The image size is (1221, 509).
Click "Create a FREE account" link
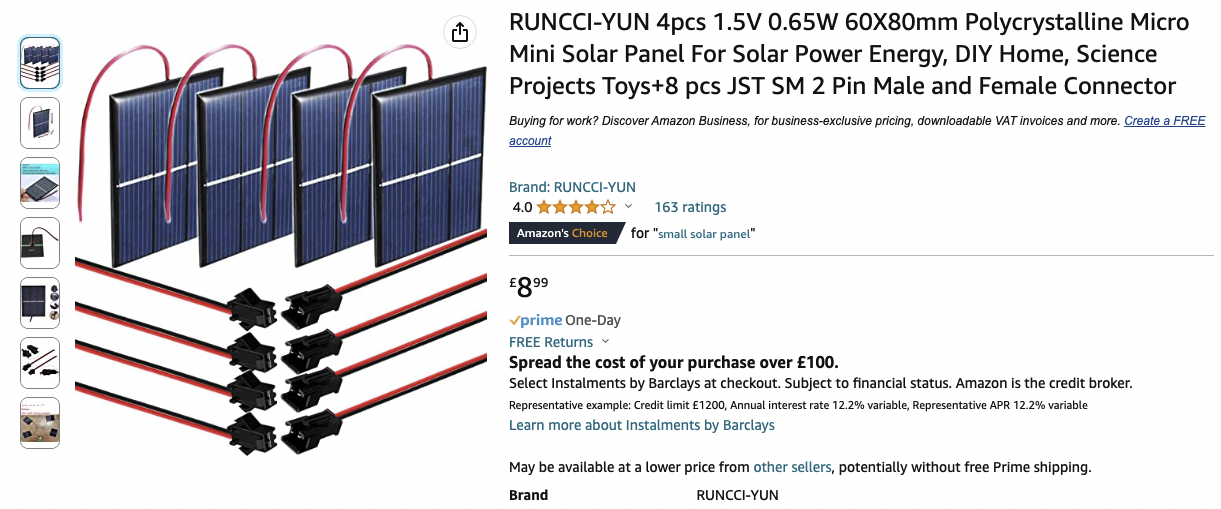[x=1164, y=121]
